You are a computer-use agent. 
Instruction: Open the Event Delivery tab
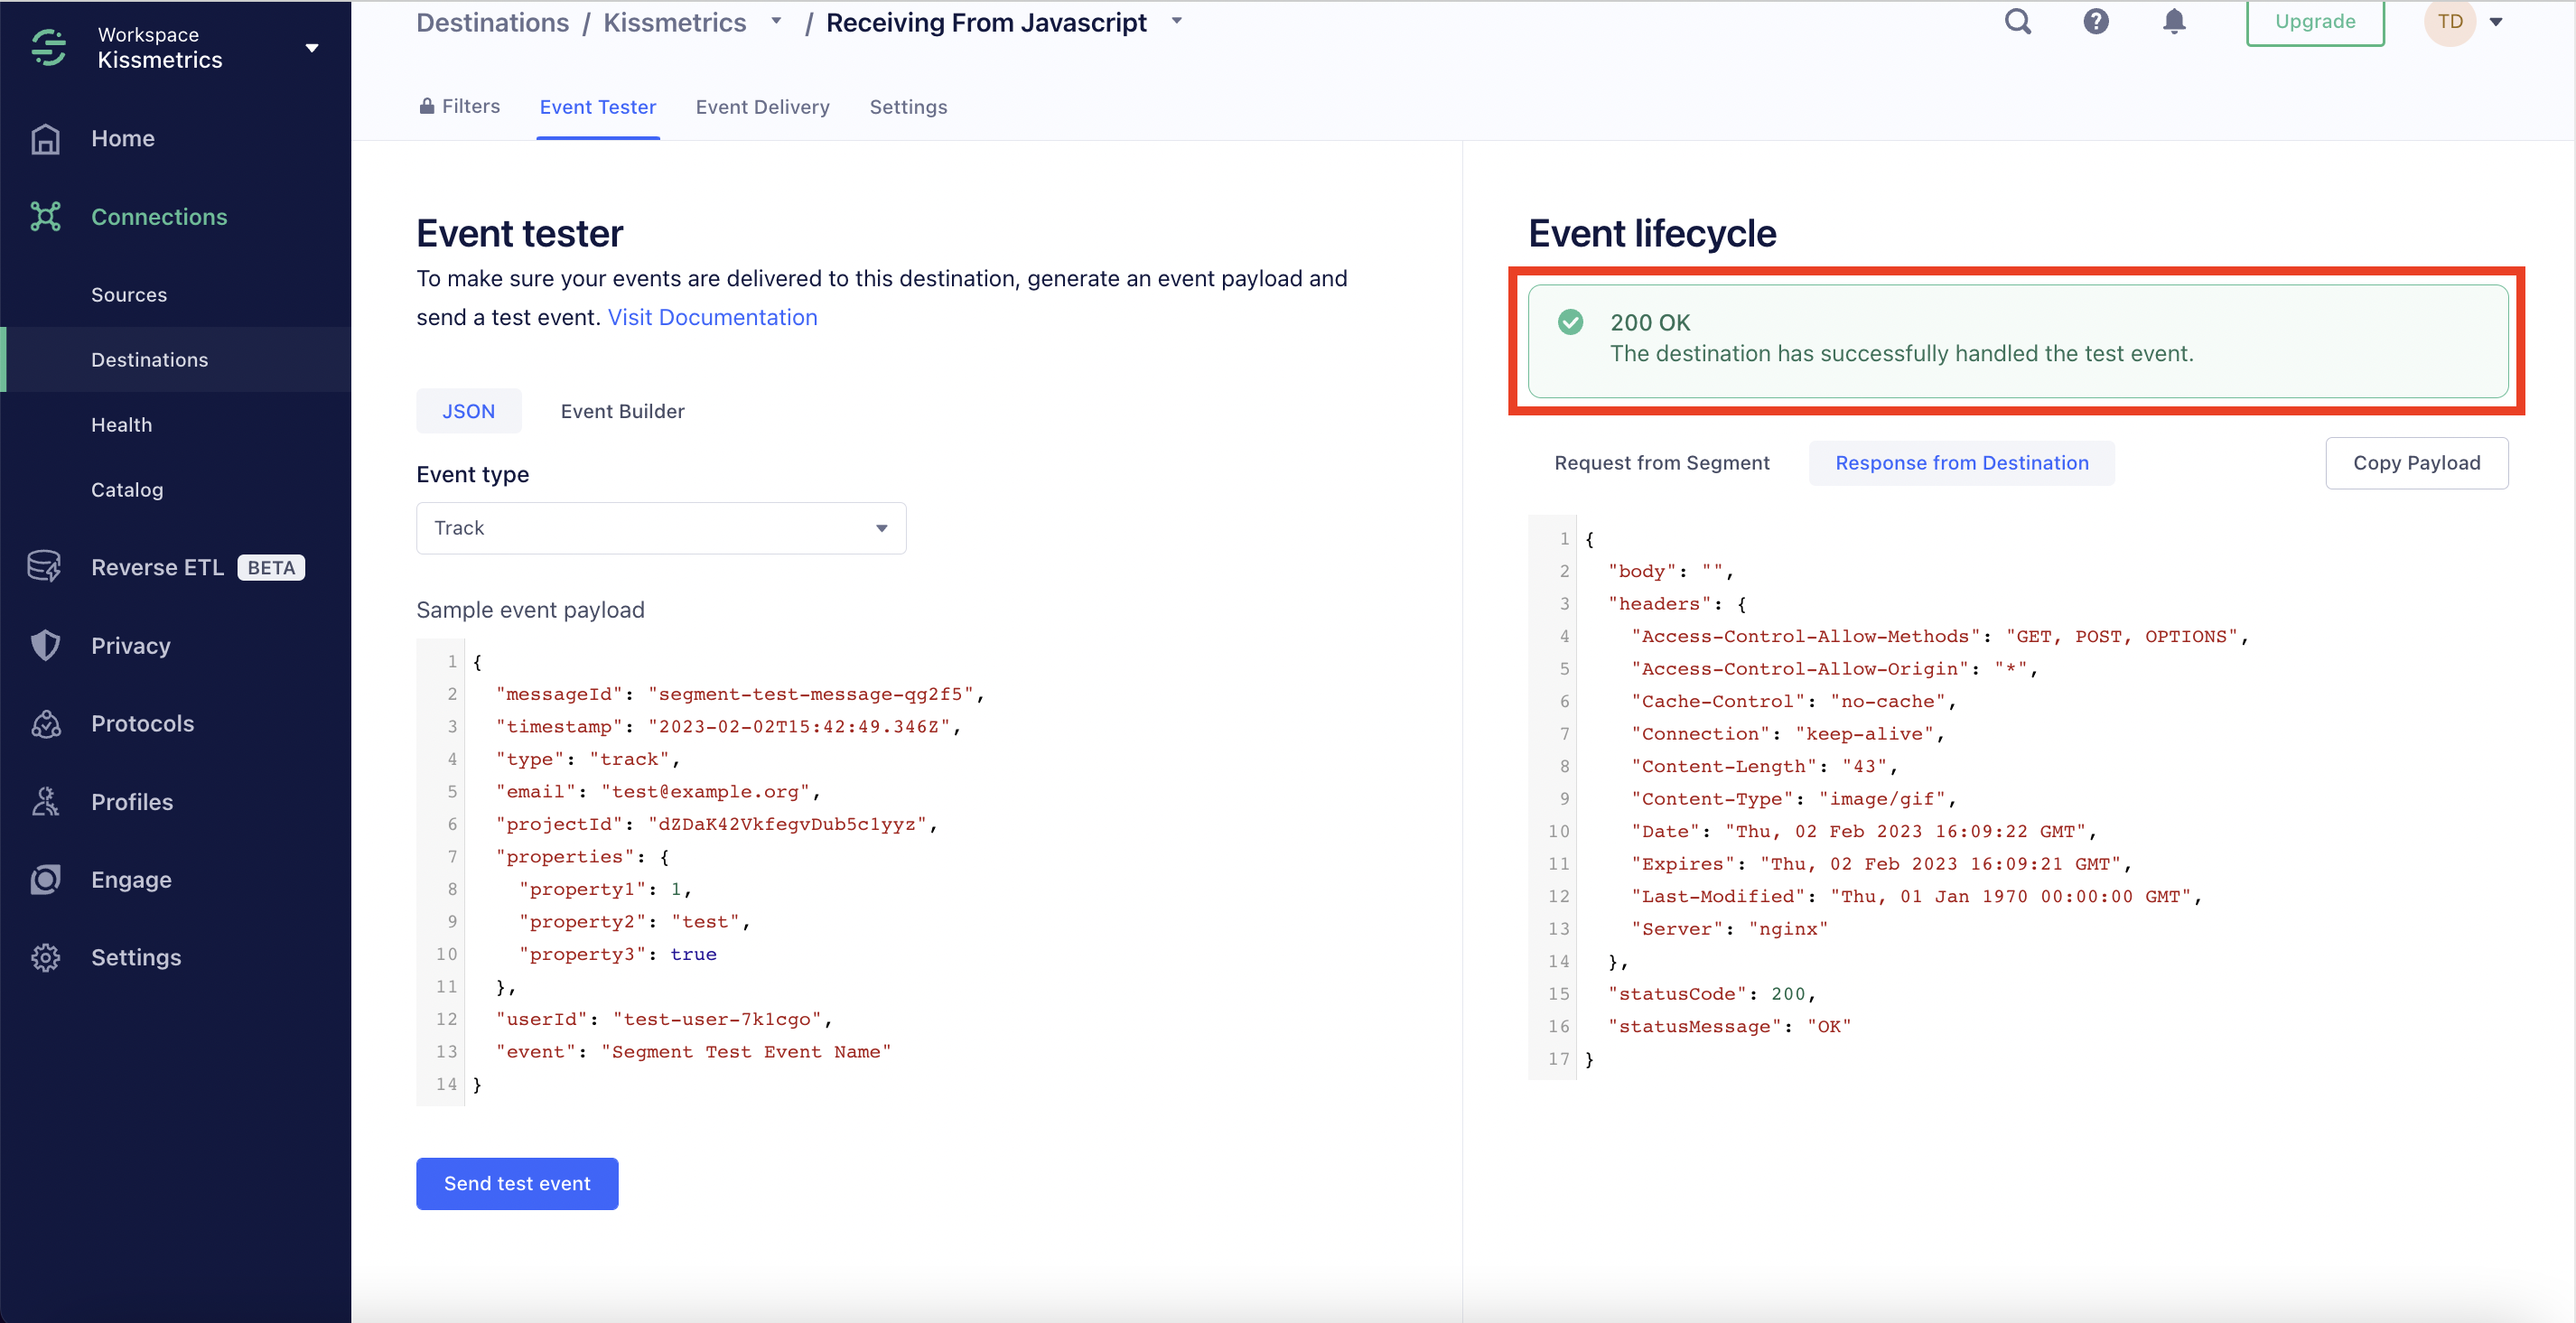point(762,107)
